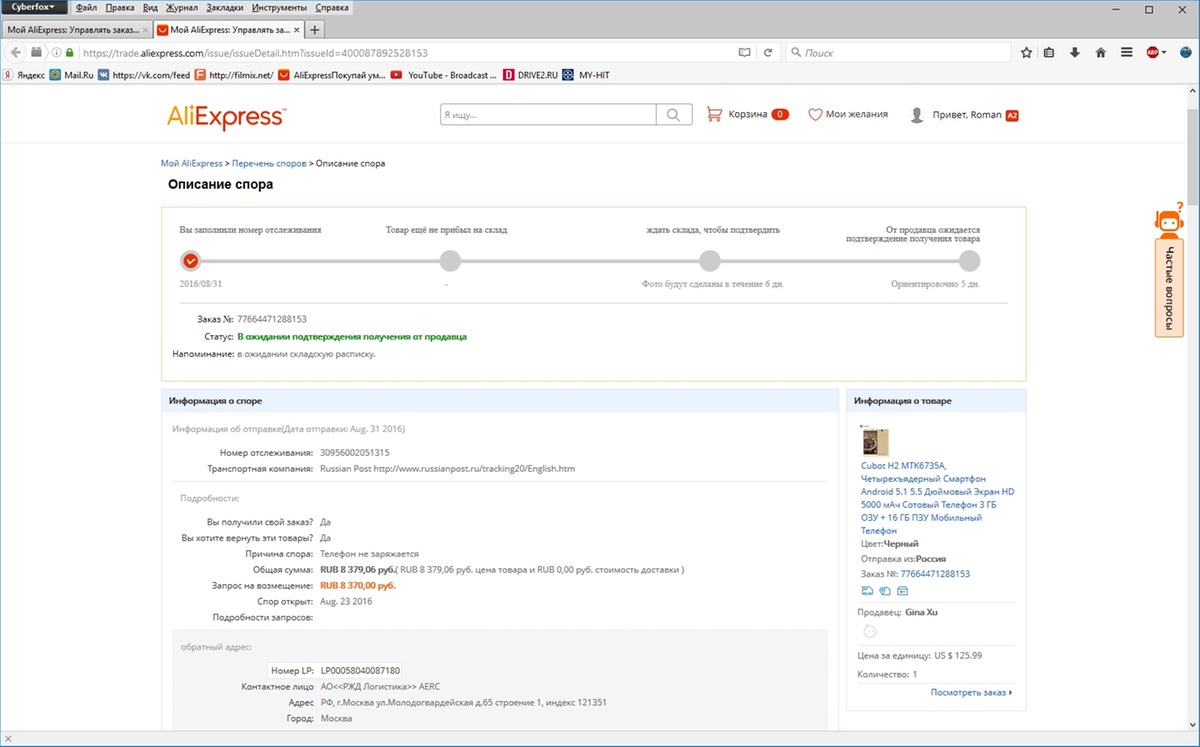The height and width of the screenshot is (747, 1200).
Task: Click the LP number LP00058040087180
Action: (361, 670)
